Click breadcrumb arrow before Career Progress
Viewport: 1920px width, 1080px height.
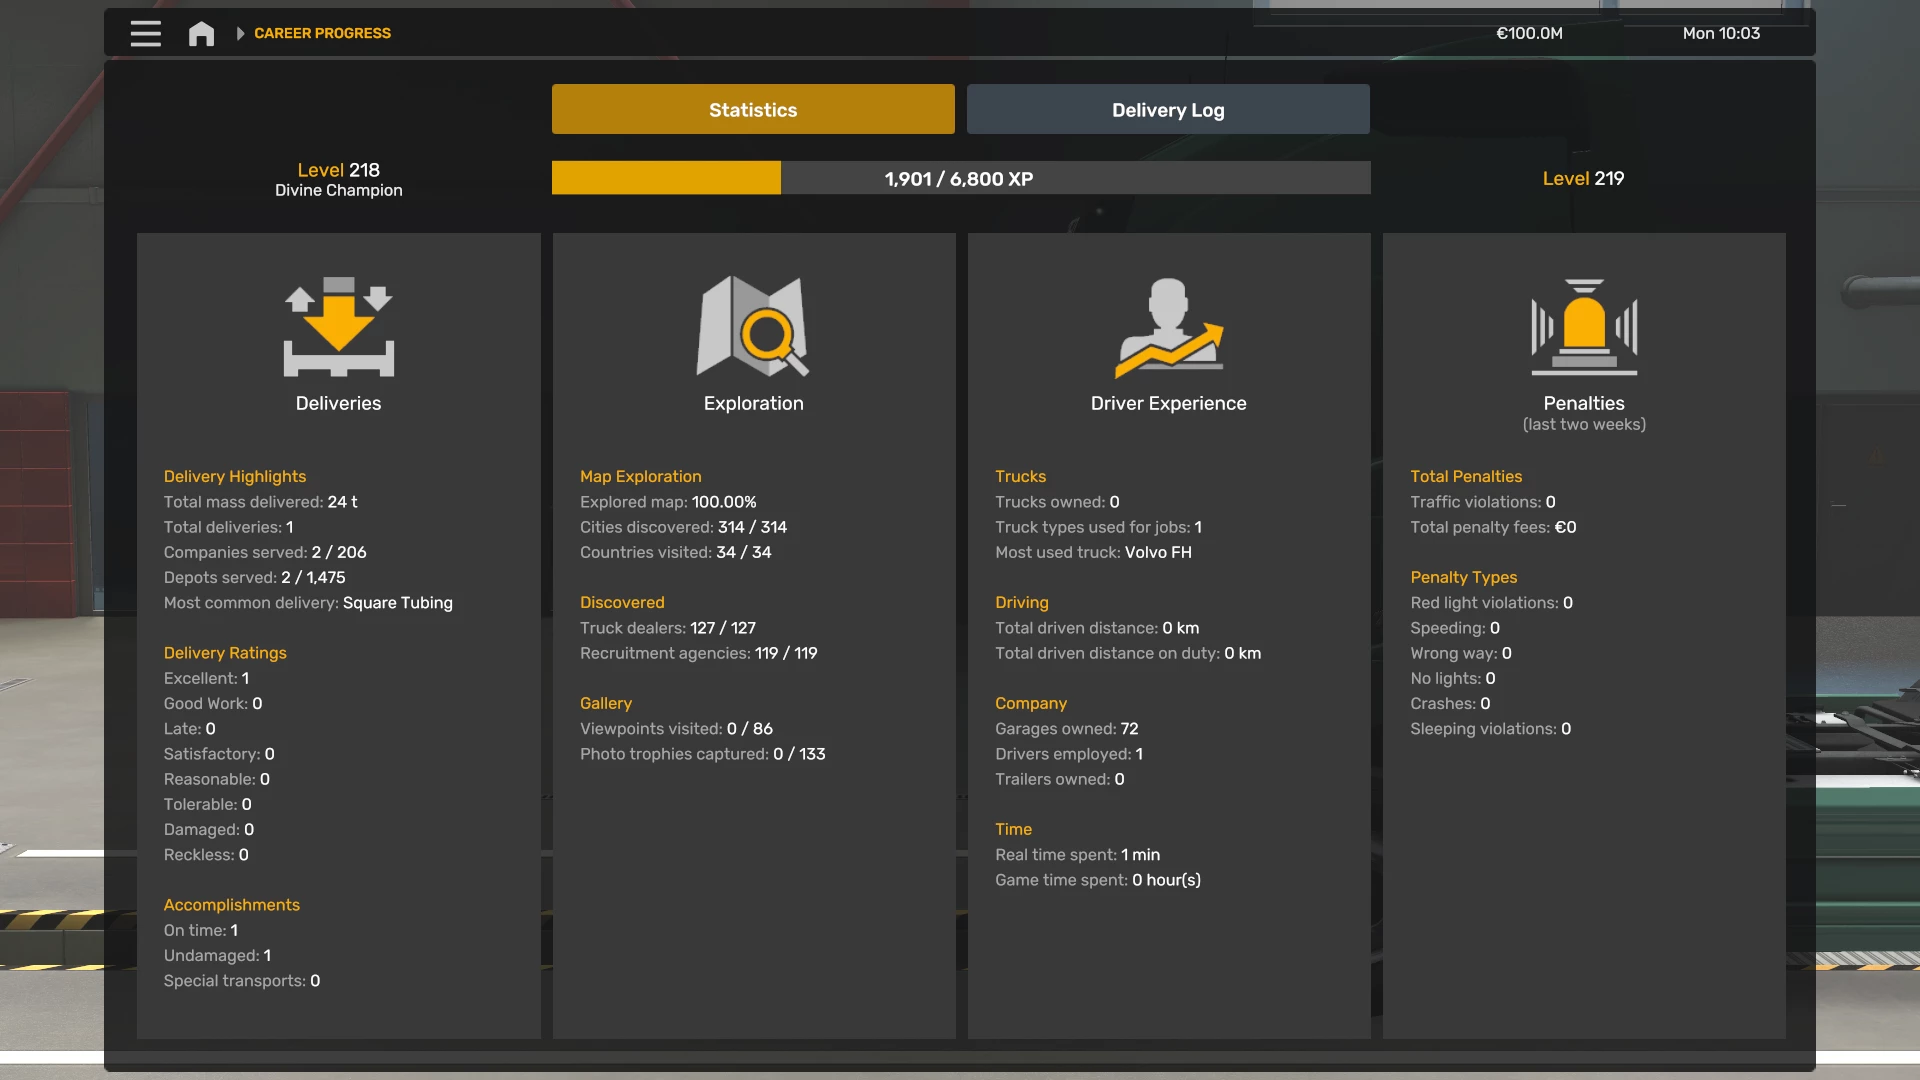[x=240, y=33]
